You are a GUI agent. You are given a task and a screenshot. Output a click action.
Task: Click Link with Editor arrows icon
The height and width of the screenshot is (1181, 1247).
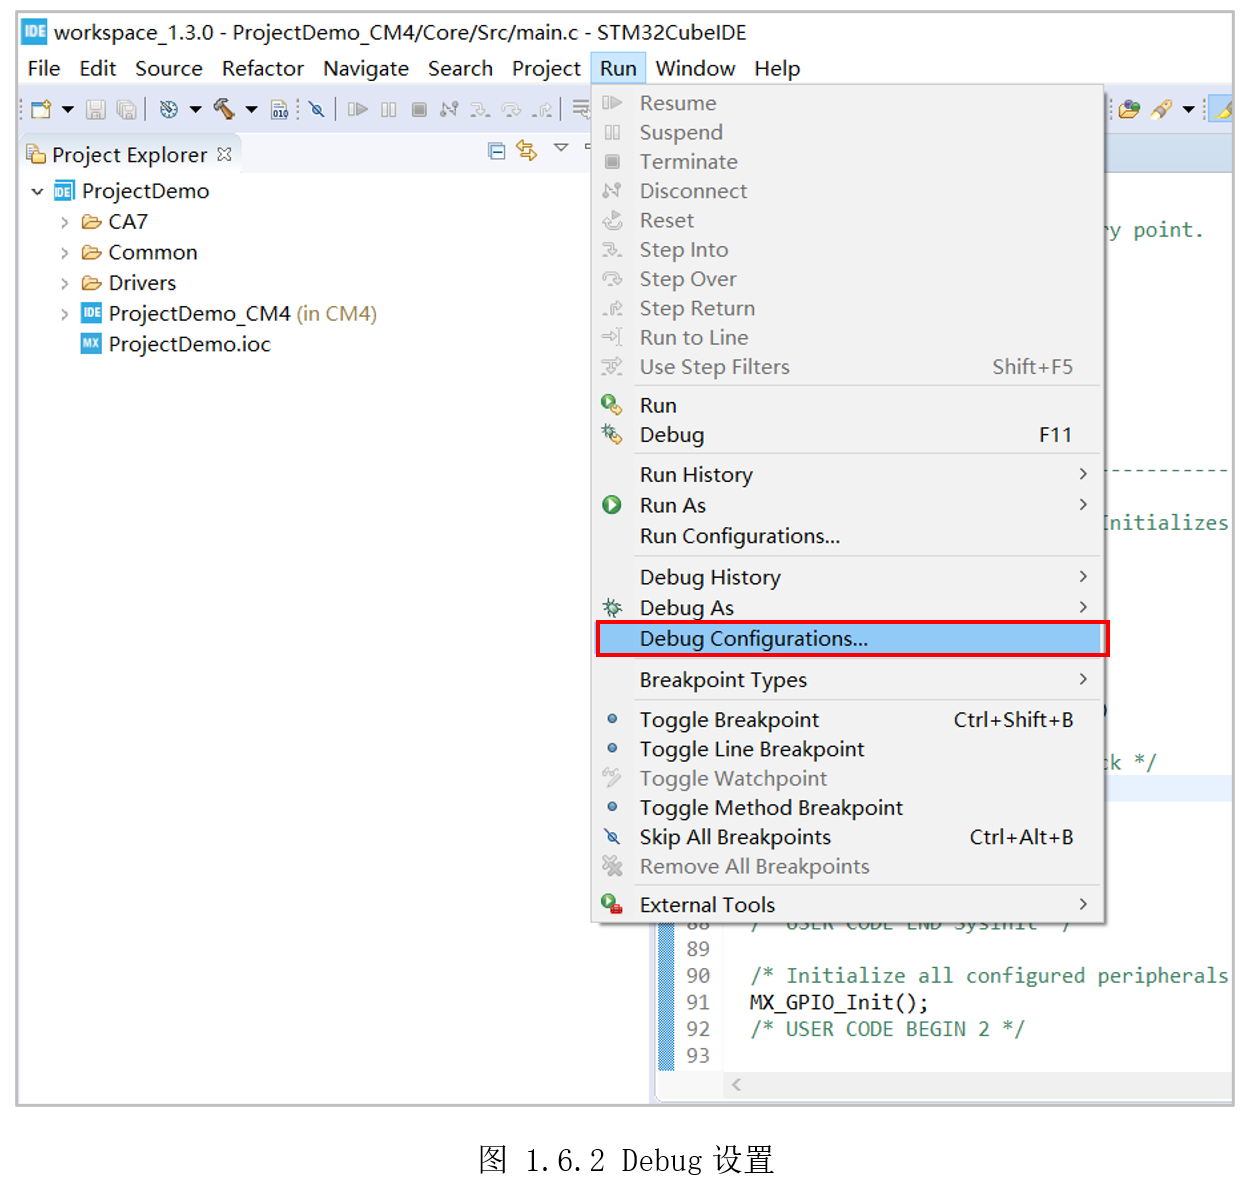(x=526, y=151)
